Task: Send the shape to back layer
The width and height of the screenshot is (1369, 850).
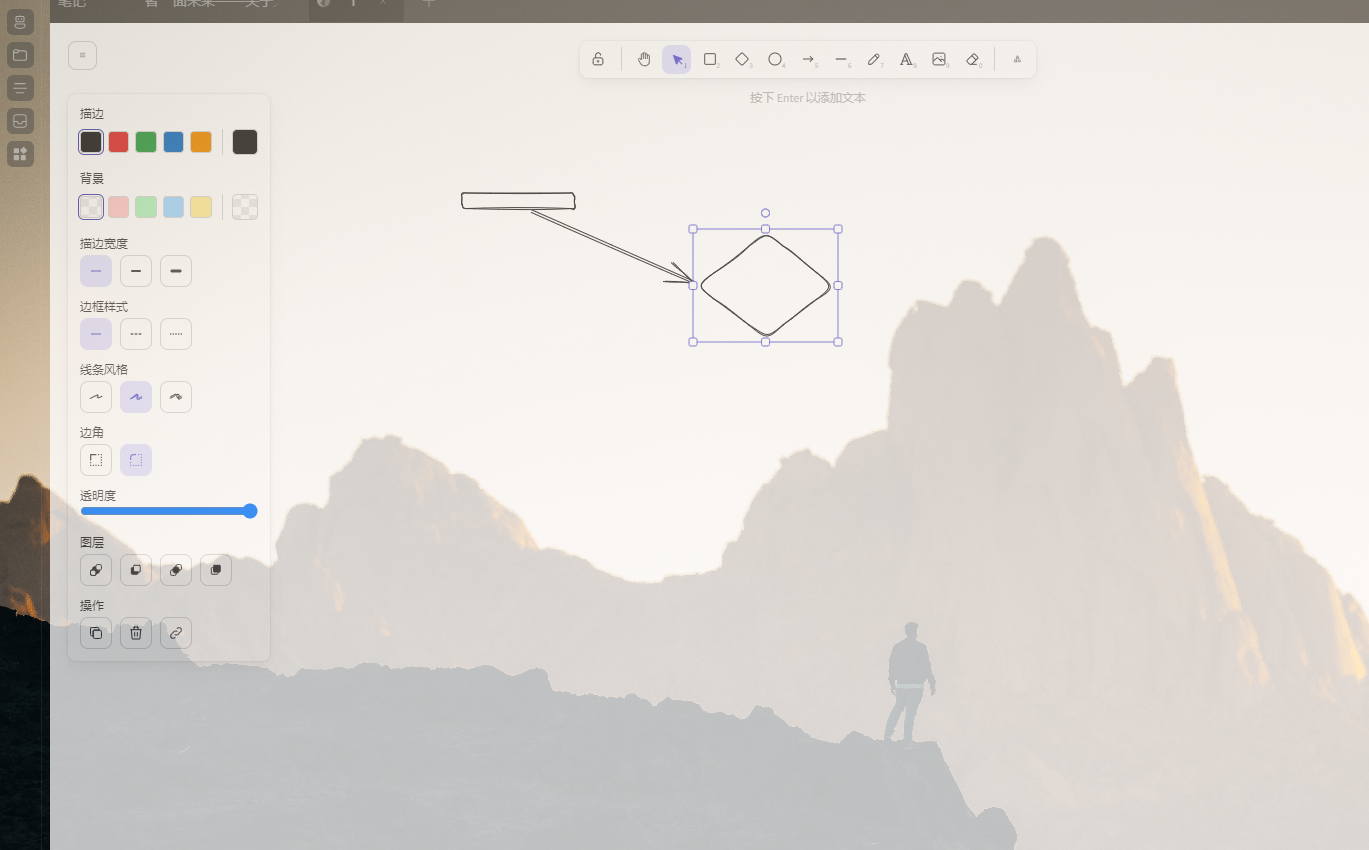Action: click(x=96, y=570)
